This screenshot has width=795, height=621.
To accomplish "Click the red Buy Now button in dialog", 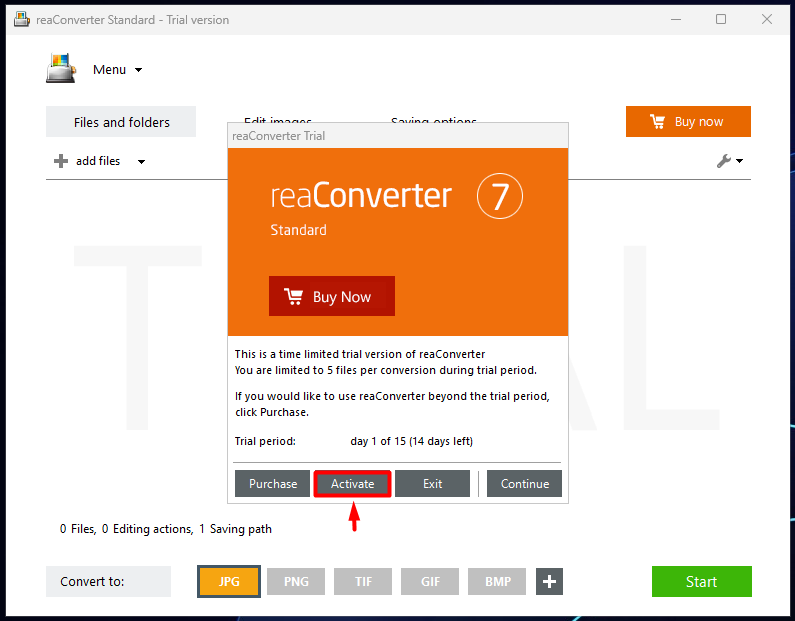I will (x=332, y=296).
